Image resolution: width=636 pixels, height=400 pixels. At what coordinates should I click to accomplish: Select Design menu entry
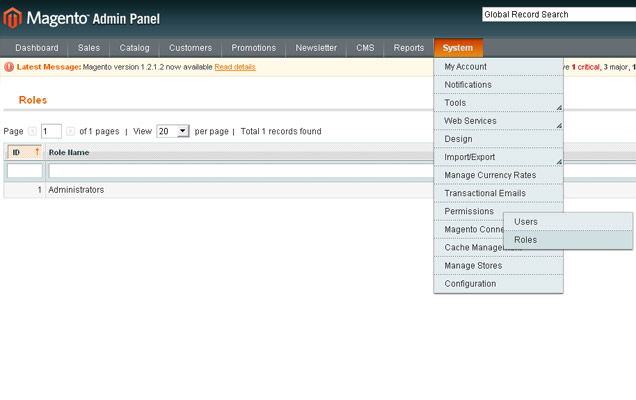pyautogui.click(x=498, y=139)
